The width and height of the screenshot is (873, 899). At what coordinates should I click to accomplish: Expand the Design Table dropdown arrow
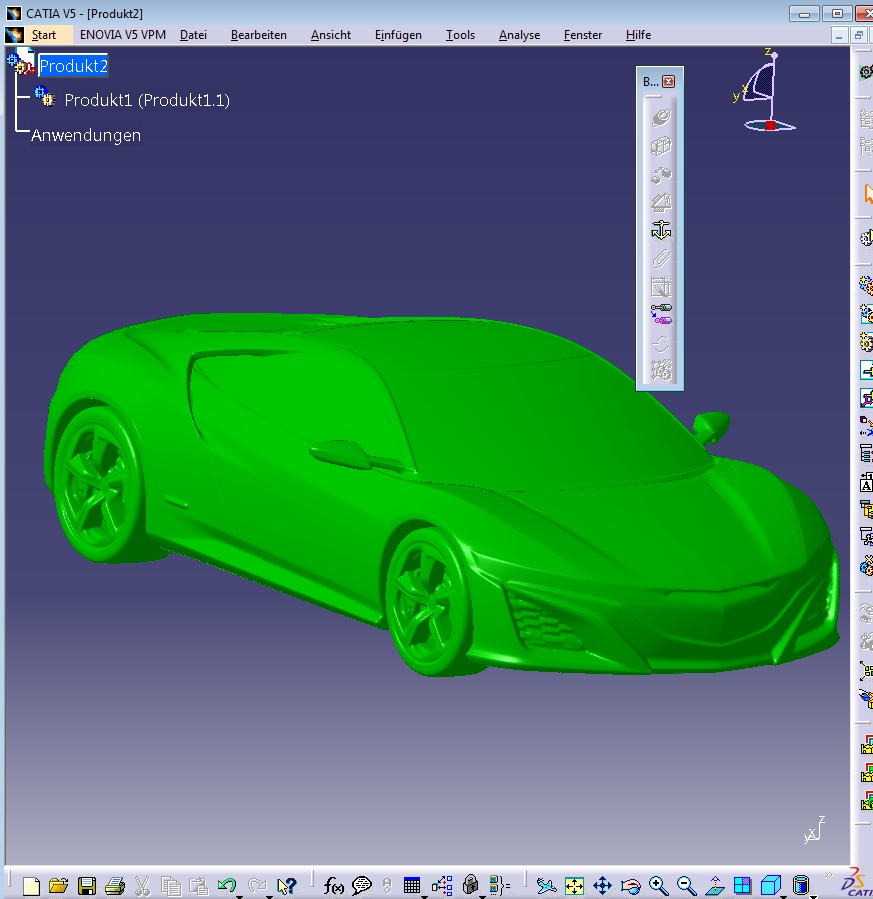click(425, 897)
